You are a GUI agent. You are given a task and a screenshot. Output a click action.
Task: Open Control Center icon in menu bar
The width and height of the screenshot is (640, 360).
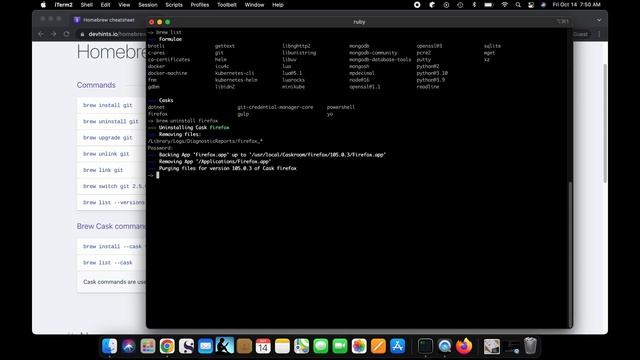531,5
